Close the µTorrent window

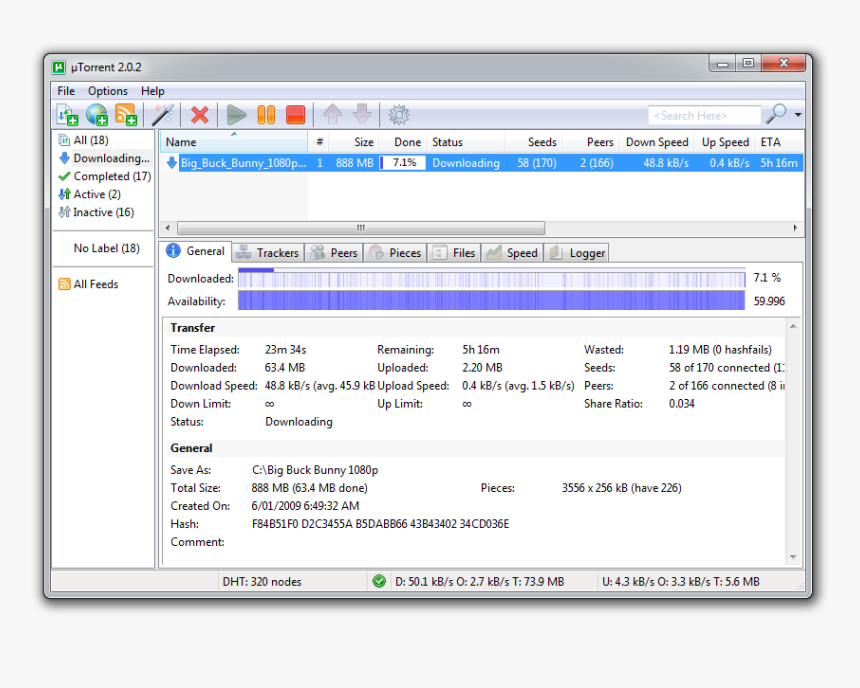pyautogui.click(x=783, y=64)
